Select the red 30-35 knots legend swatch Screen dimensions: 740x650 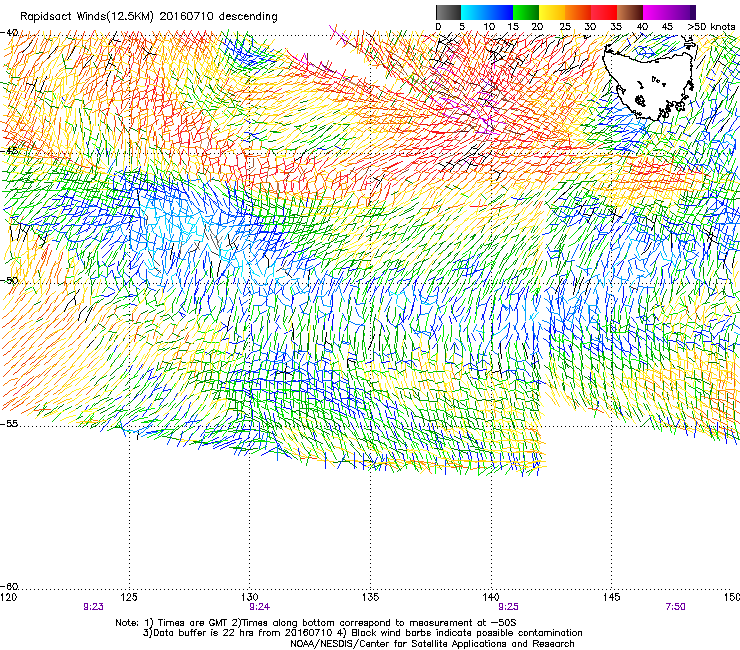(x=604, y=12)
